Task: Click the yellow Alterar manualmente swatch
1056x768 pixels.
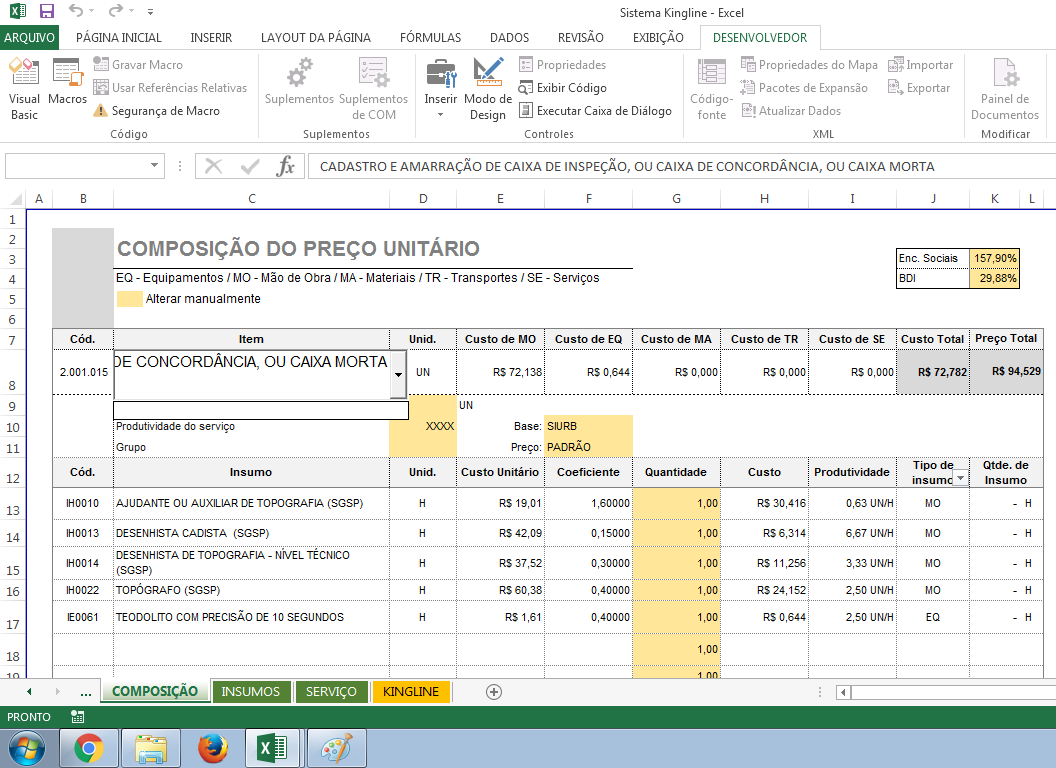Action: pyautogui.click(x=129, y=299)
